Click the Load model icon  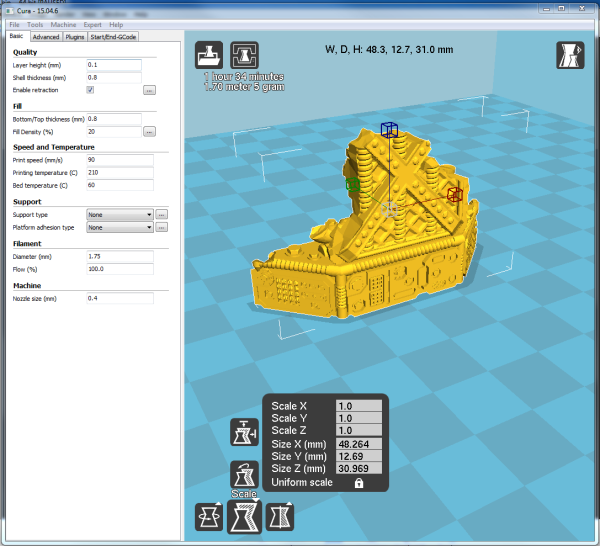click(209, 54)
